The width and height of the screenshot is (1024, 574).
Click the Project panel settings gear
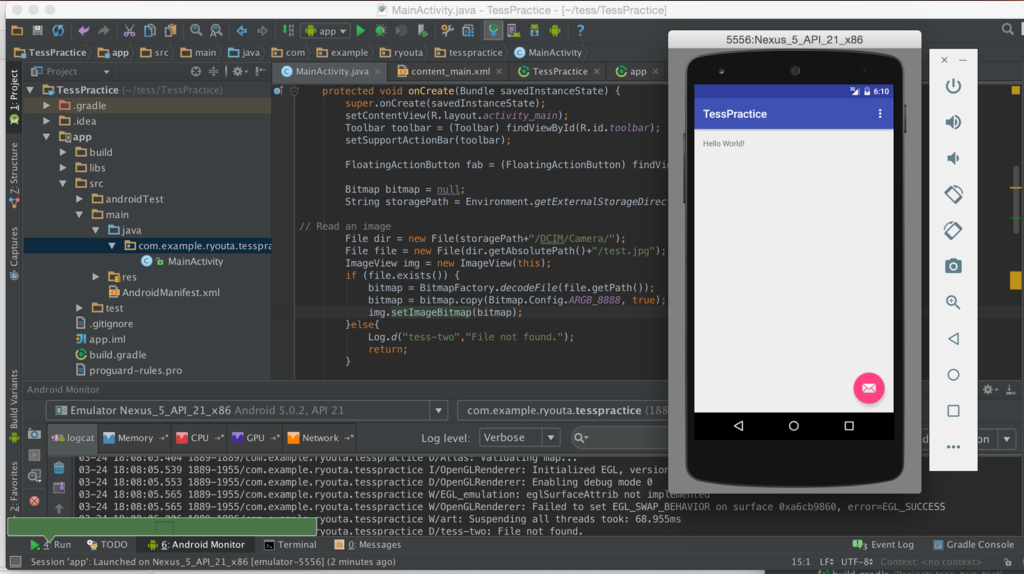coord(238,71)
